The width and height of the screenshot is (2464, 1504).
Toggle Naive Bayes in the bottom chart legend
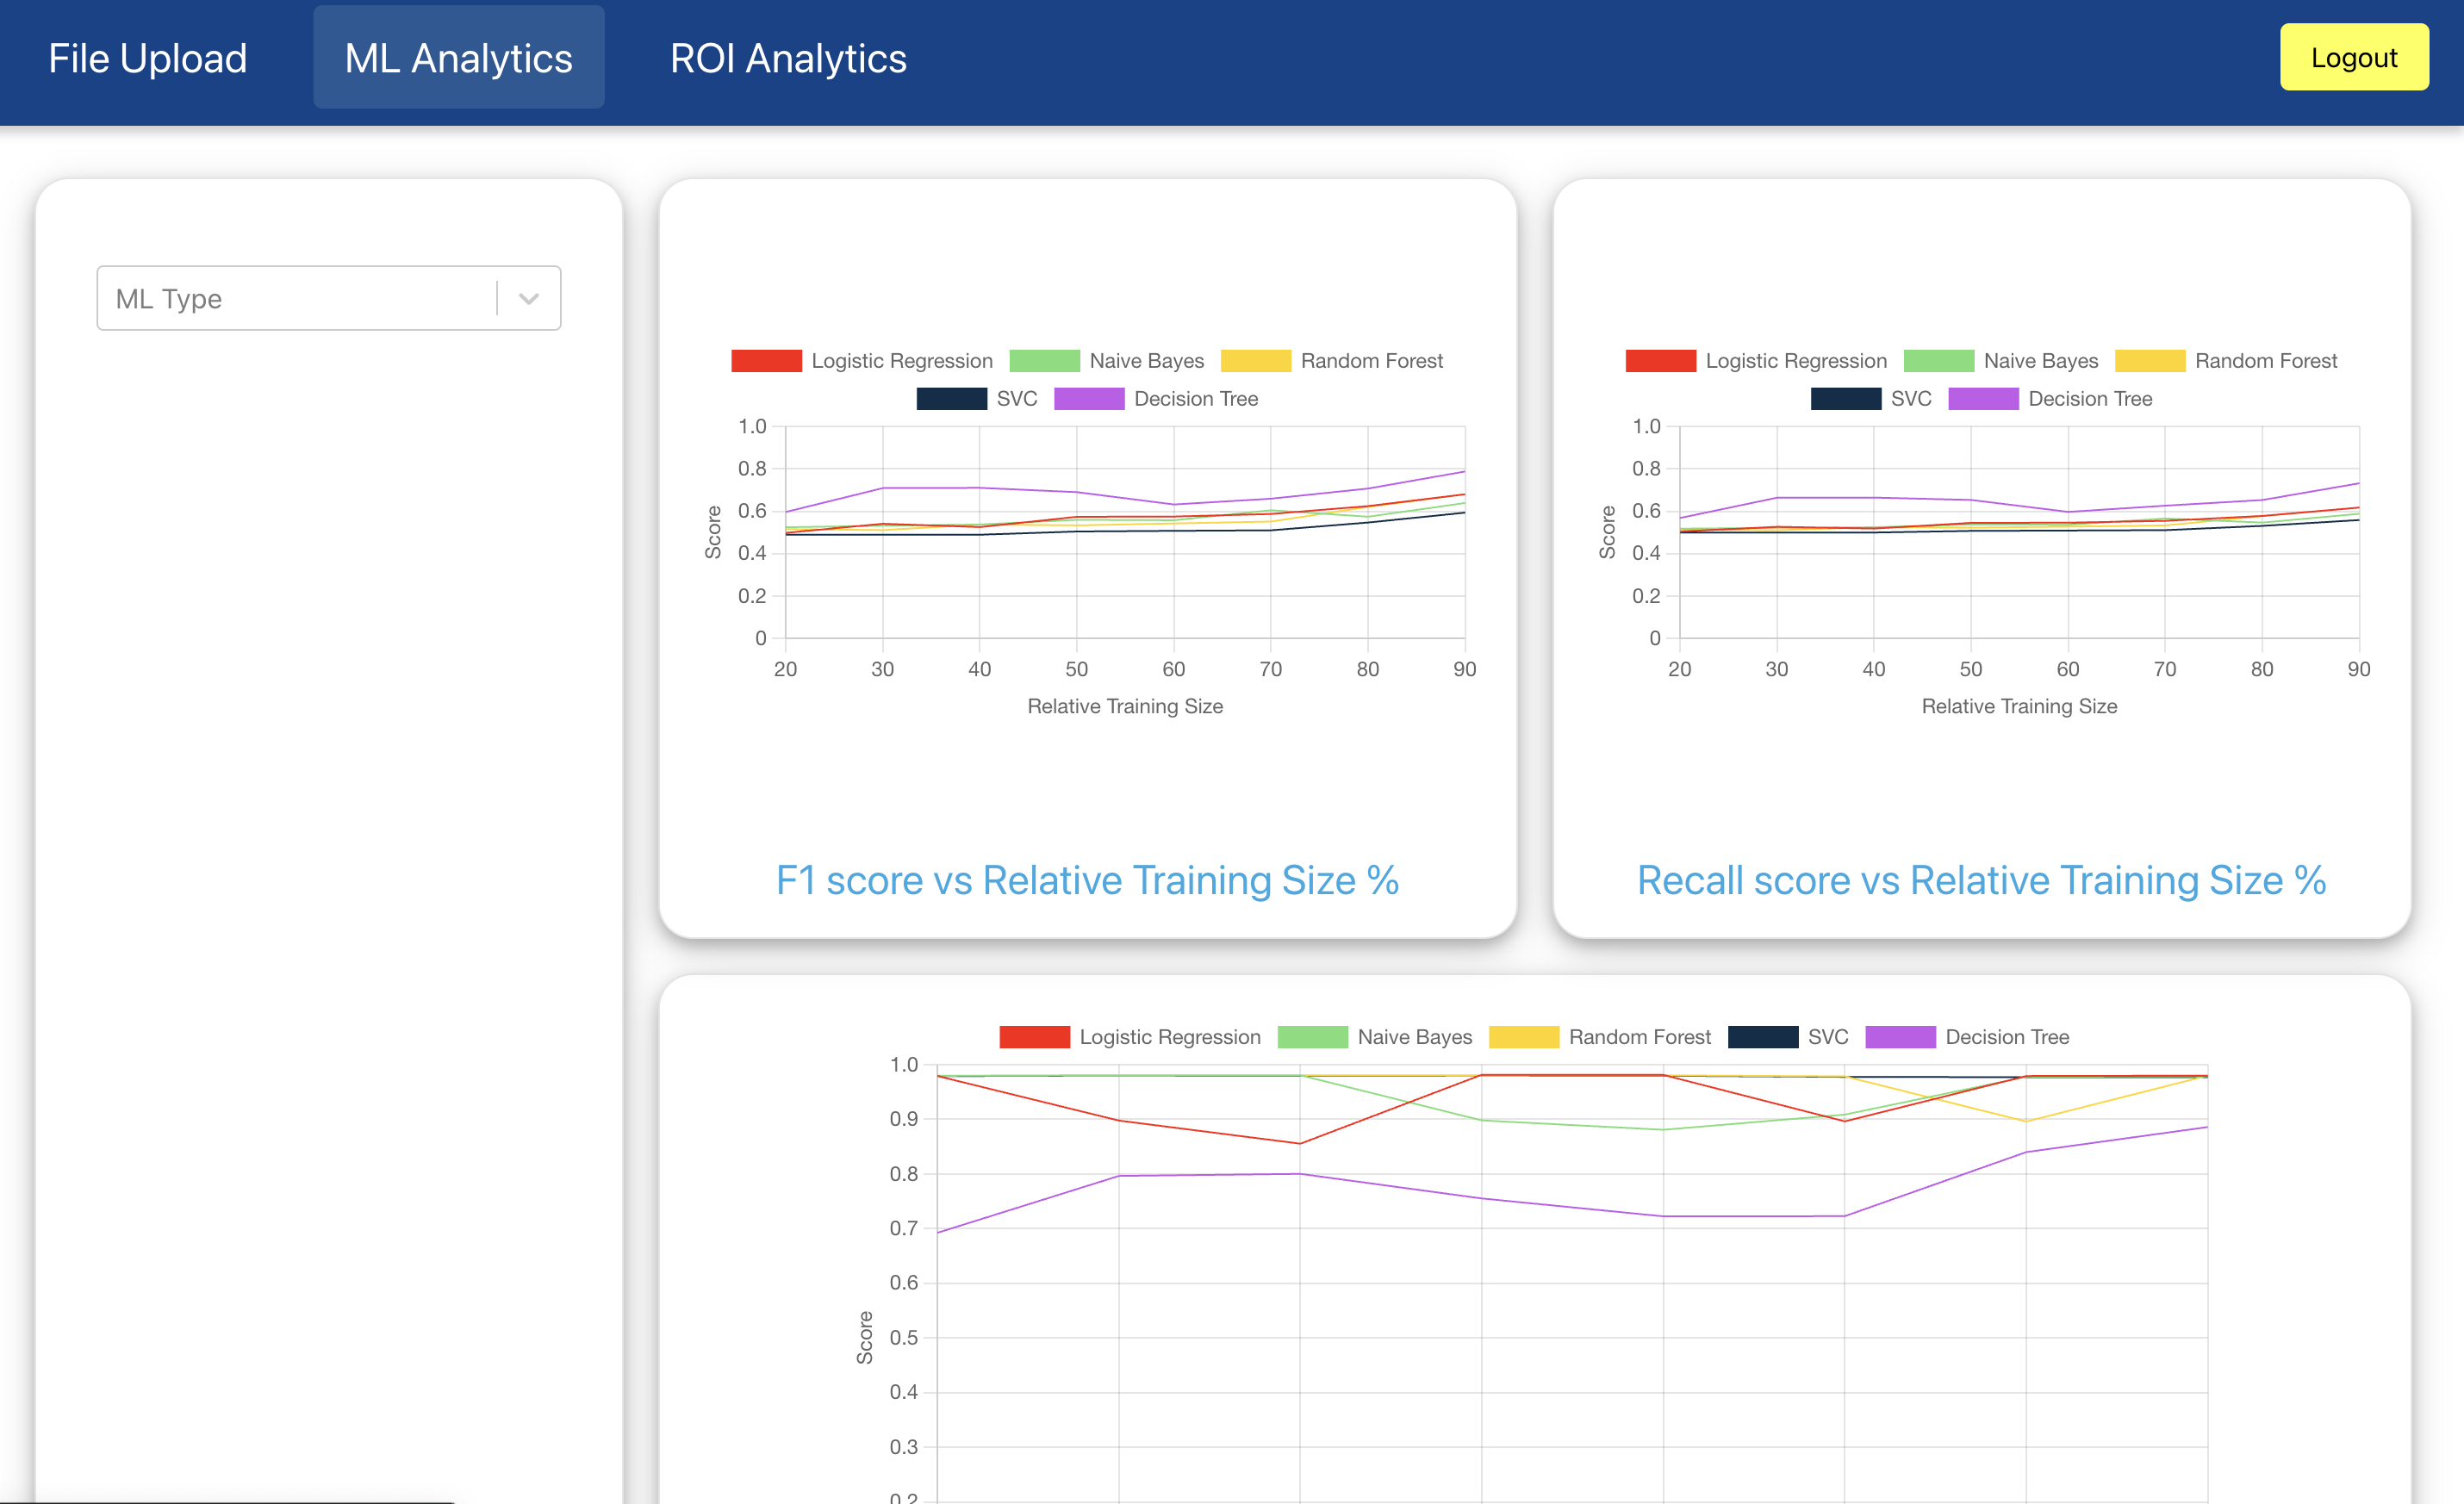click(x=1375, y=1037)
